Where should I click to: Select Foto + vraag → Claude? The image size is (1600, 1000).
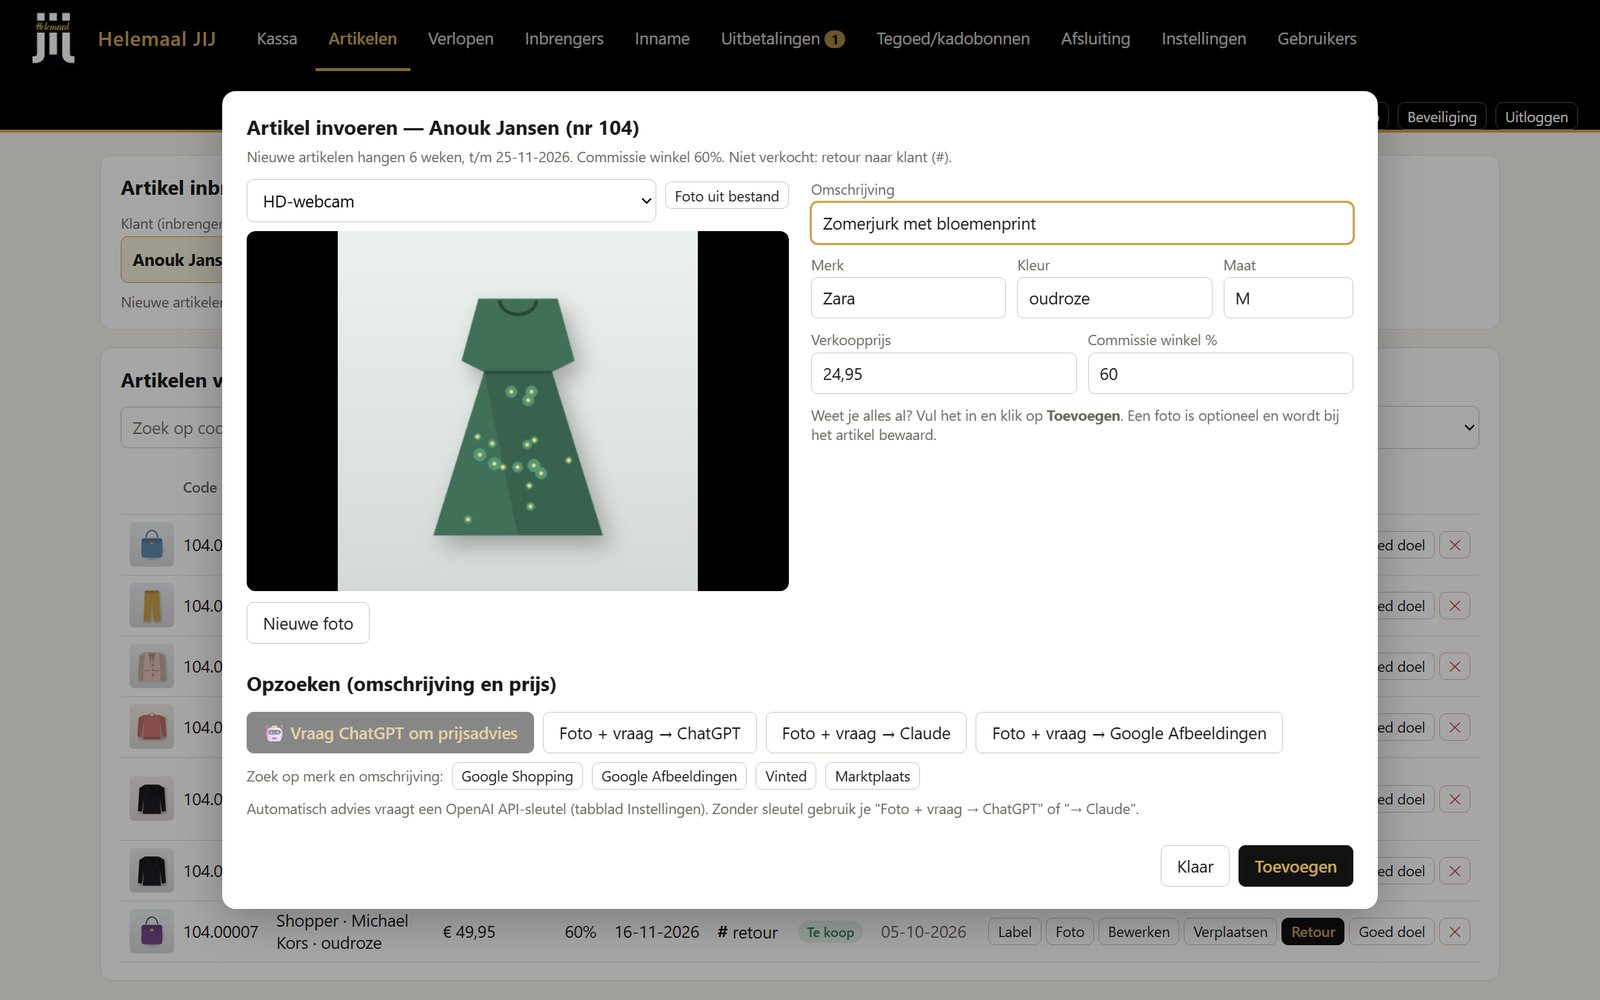tap(866, 733)
